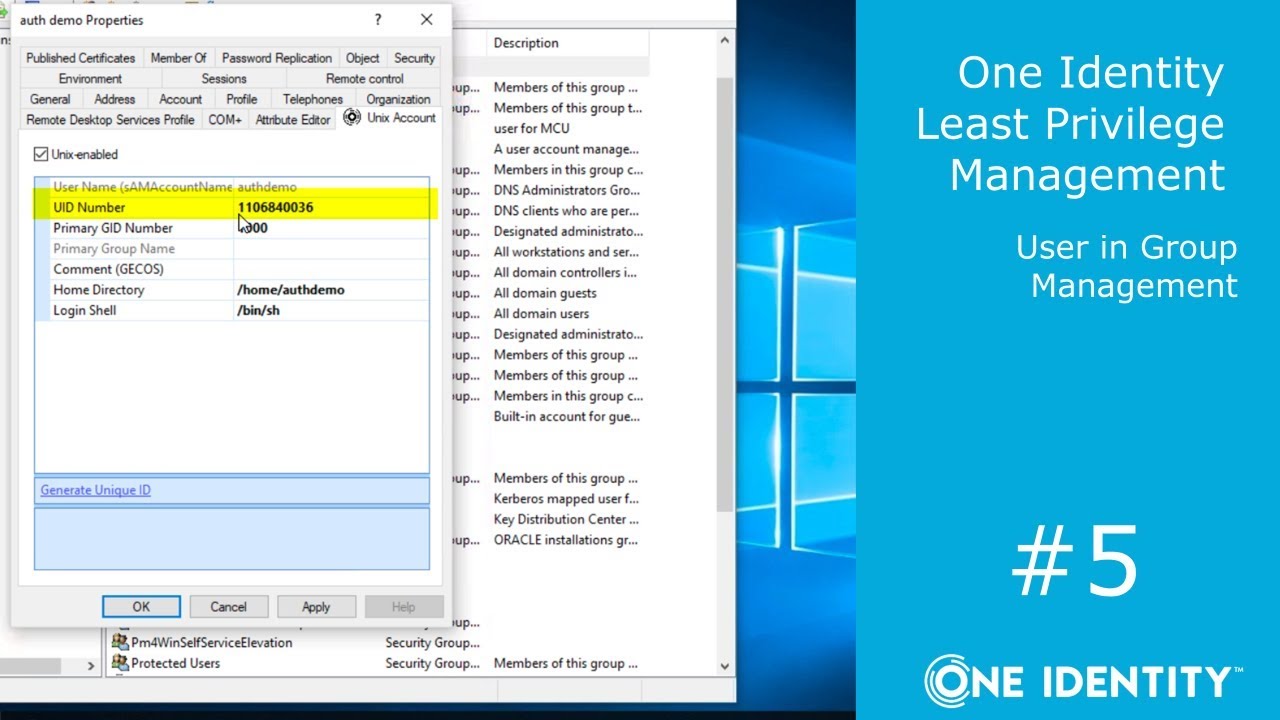Image resolution: width=1280 pixels, height=720 pixels.
Task: Click the Cancel button
Action: point(228,606)
